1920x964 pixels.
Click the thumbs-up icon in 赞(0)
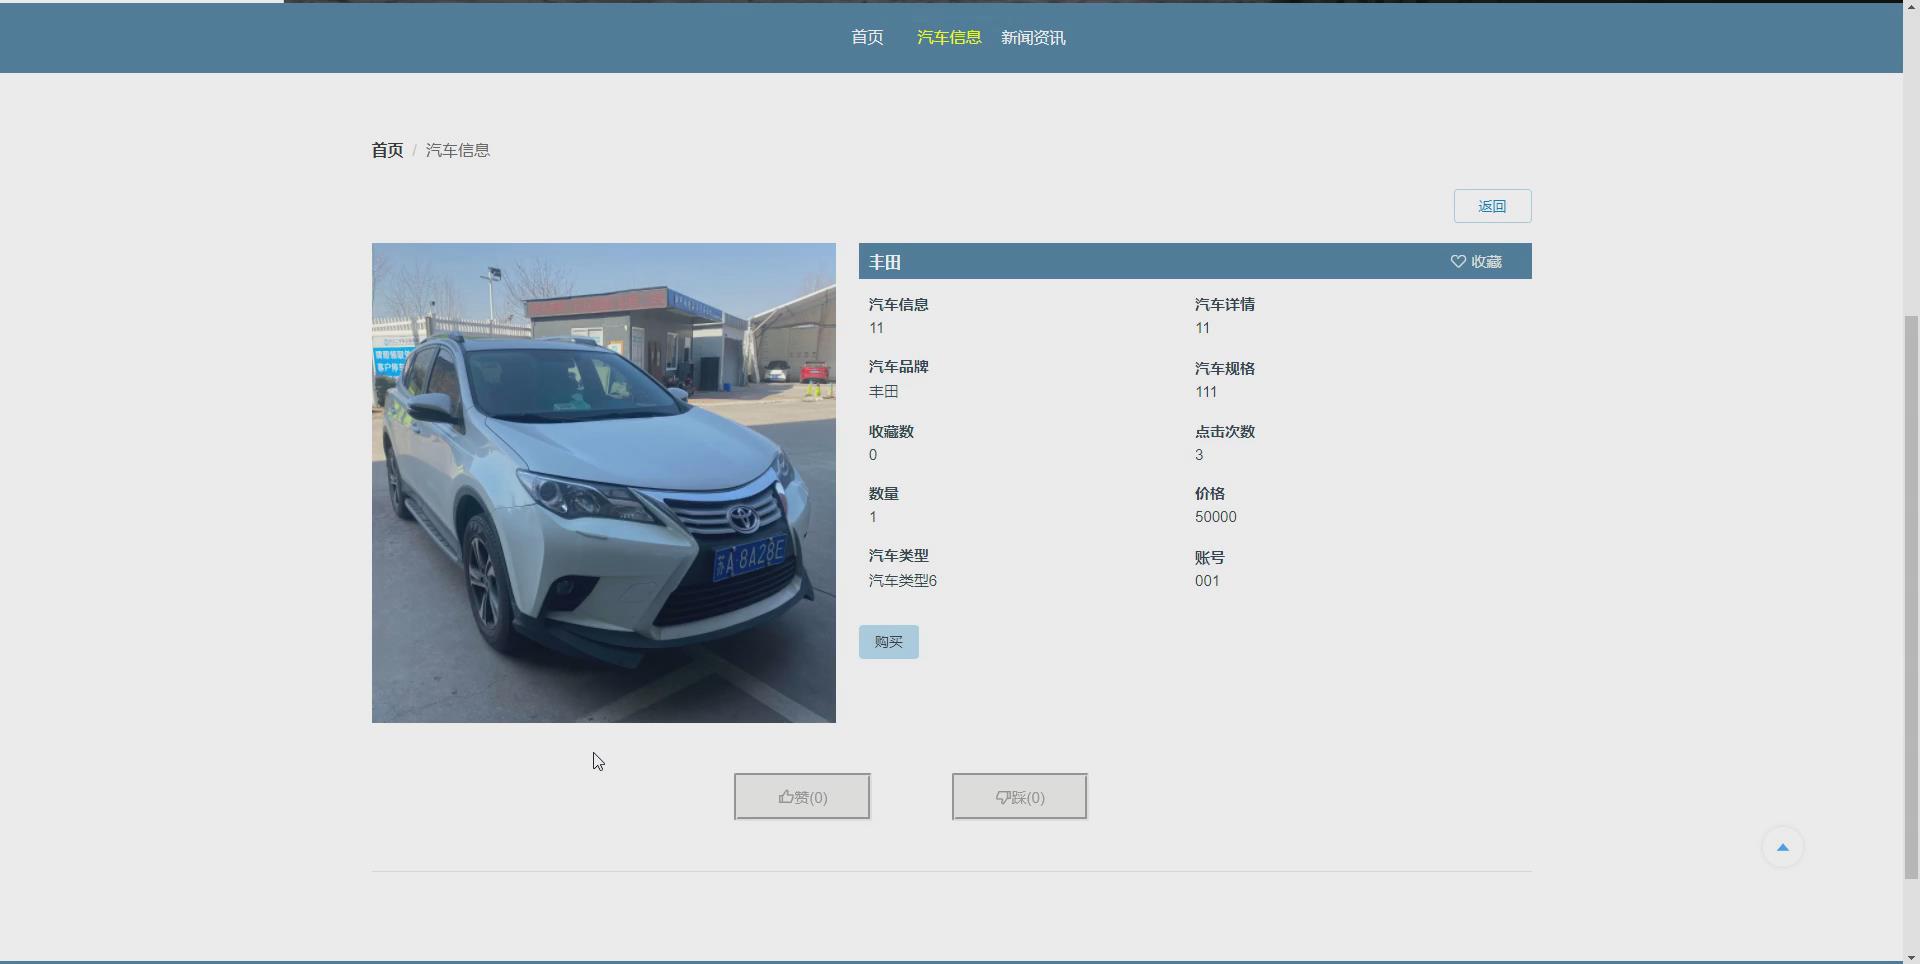tap(786, 797)
